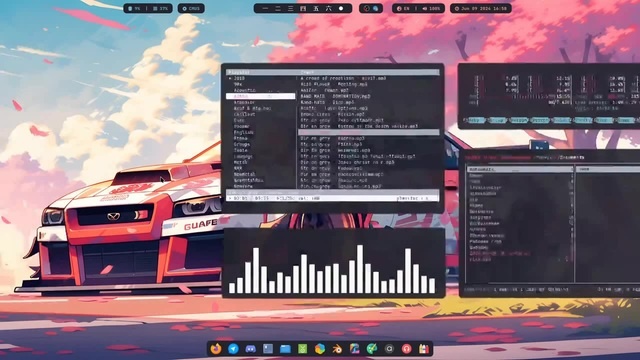Click the gray circle icon in the dock

pyautogui.click(x=389, y=349)
